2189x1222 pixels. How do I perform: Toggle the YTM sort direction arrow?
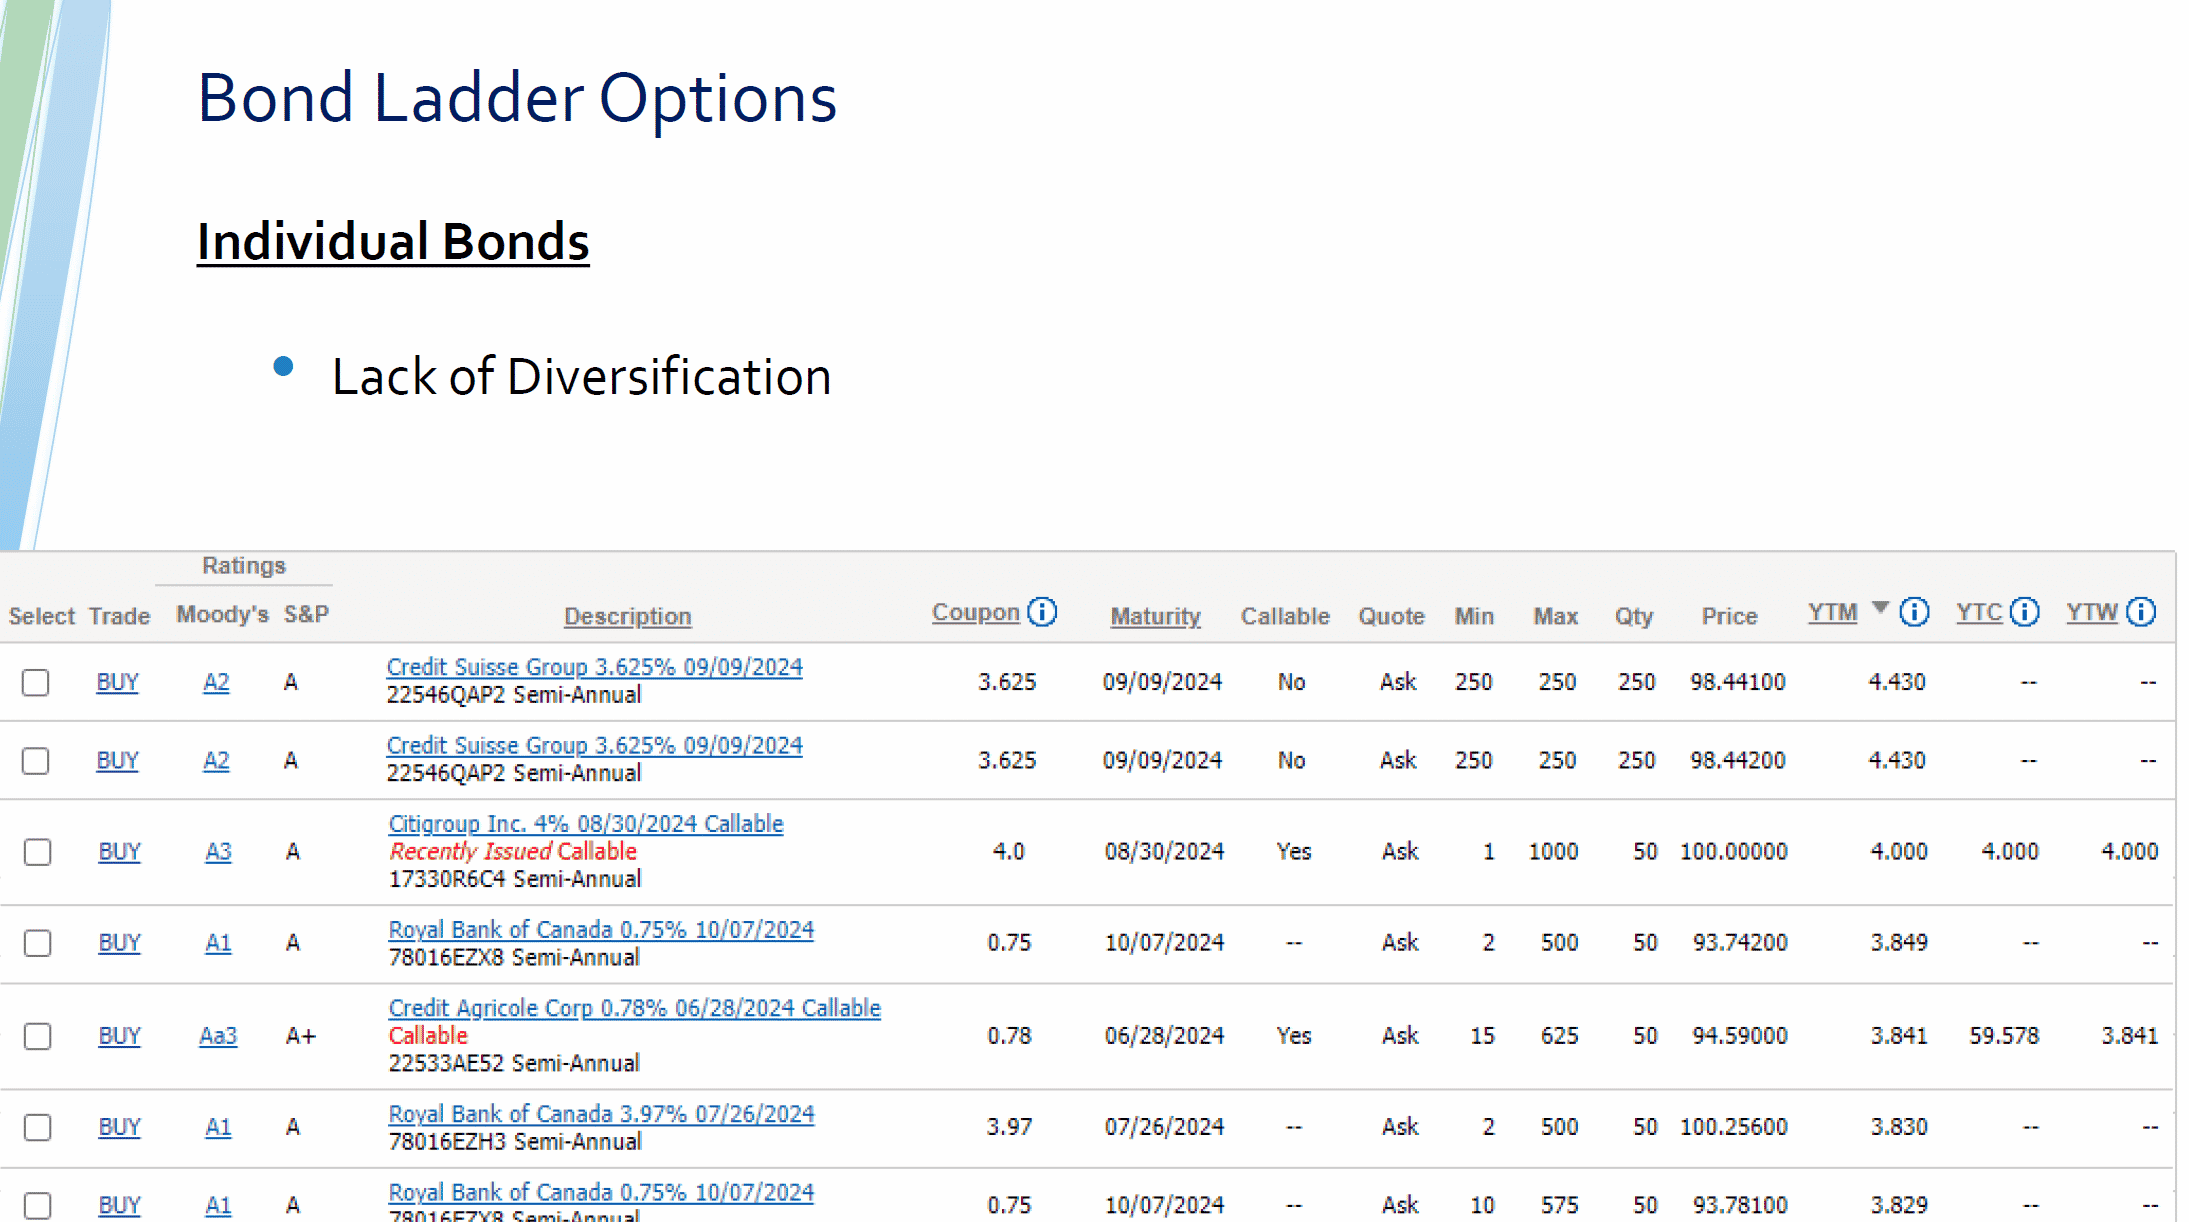point(1883,606)
